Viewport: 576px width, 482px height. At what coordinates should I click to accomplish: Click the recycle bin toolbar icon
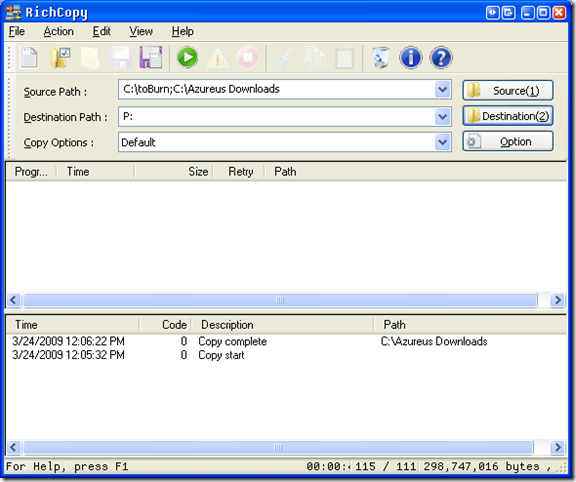click(381, 57)
